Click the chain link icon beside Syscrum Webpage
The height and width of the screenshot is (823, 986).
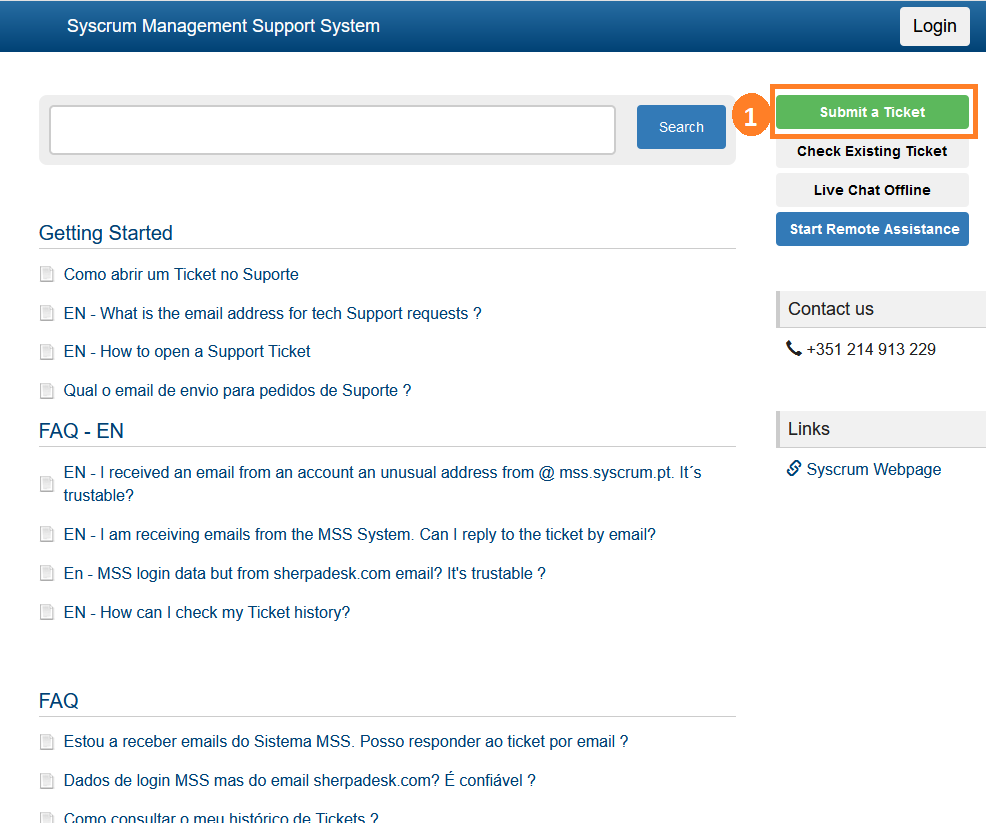794,469
